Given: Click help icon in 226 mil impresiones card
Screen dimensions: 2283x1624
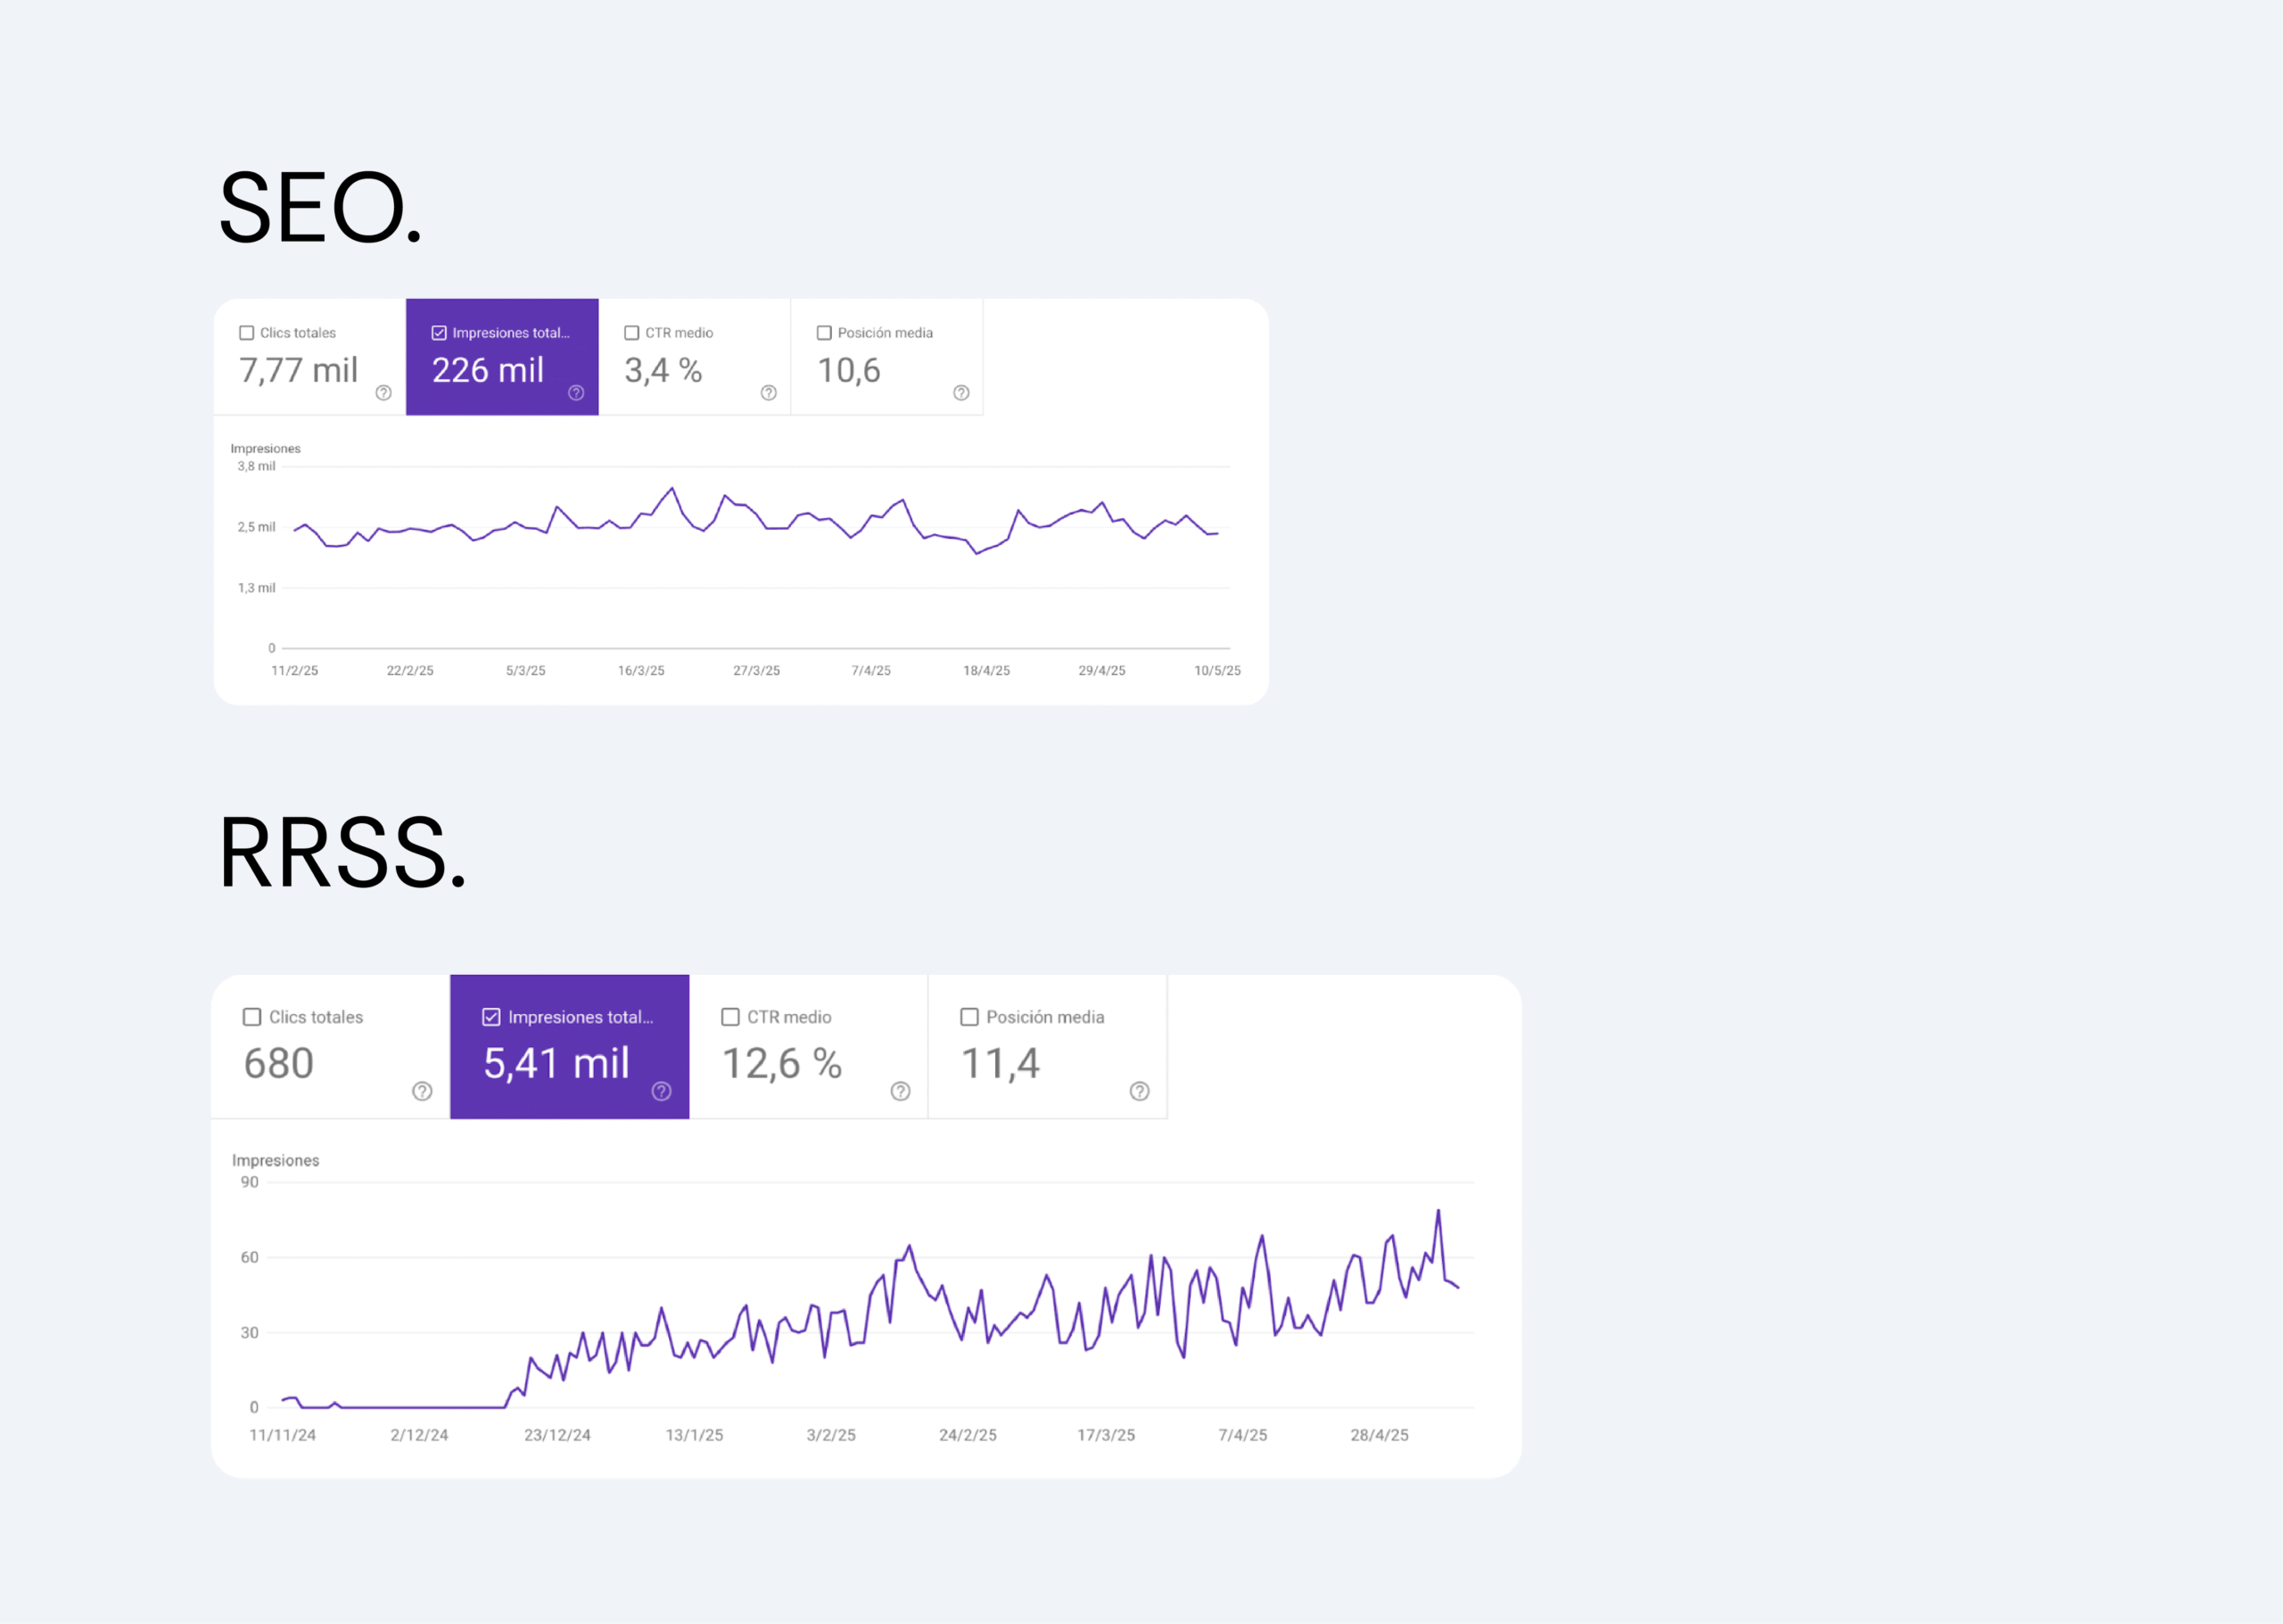Looking at the screenshot, I should coord(576,393).
